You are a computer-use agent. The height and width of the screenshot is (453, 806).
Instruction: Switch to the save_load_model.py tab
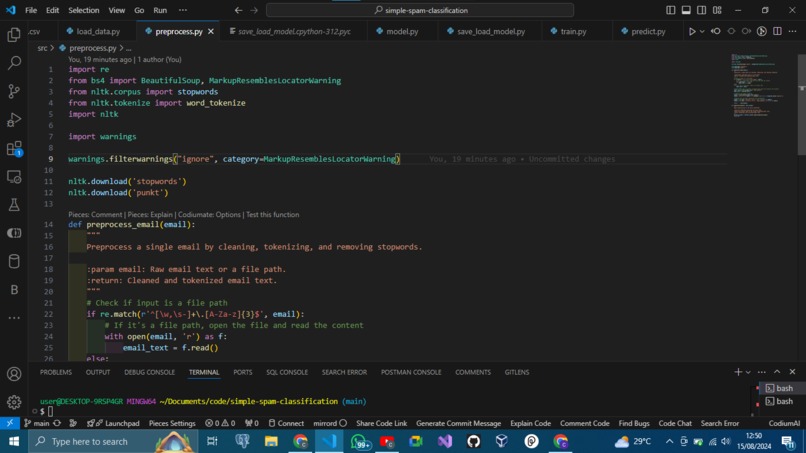(491, 31)
